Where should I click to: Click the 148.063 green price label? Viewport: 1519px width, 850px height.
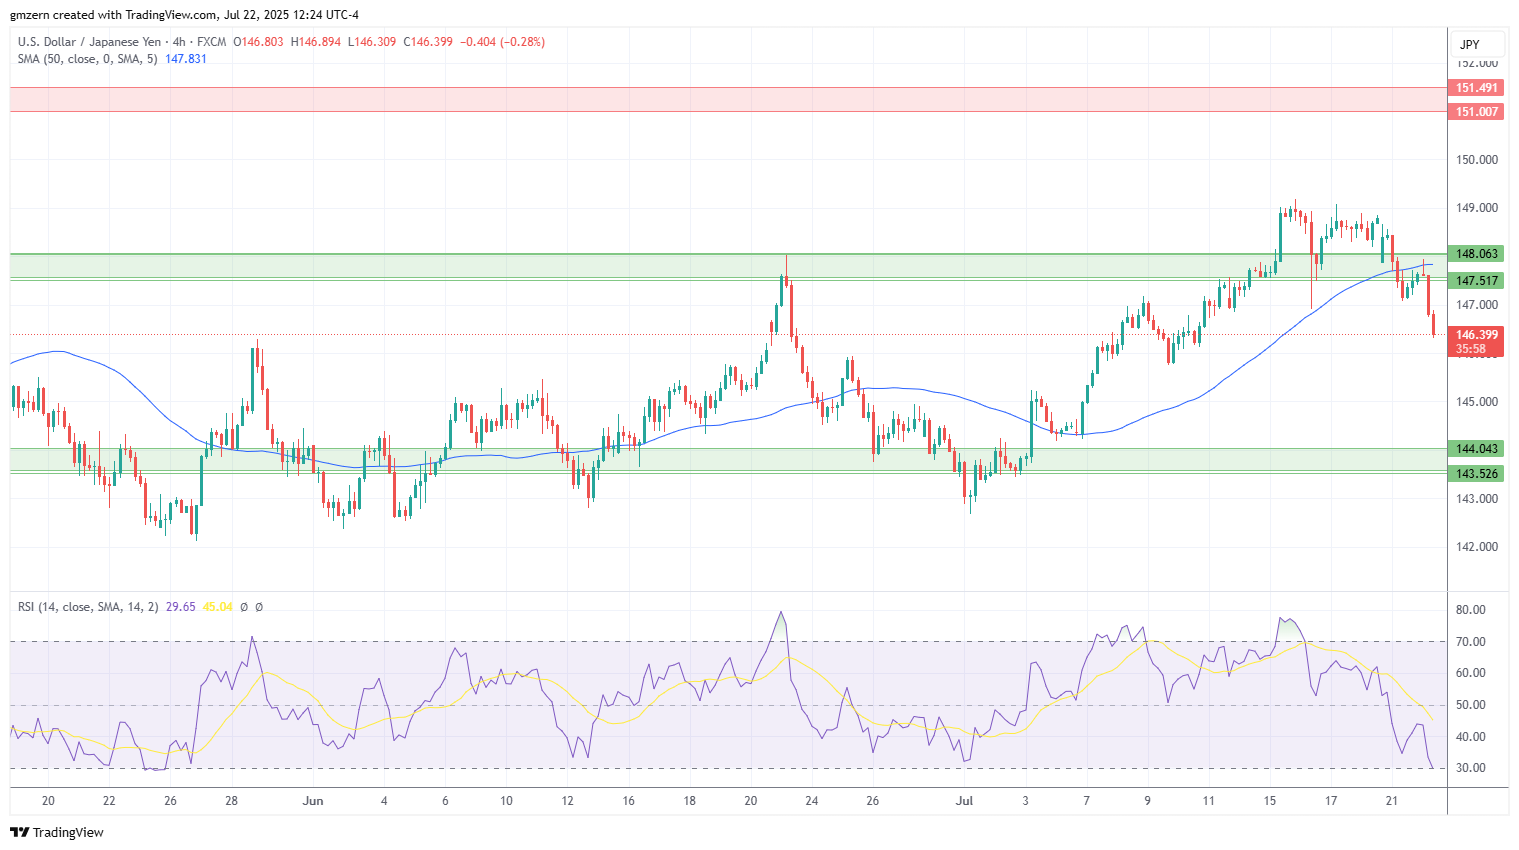tap(1476, 254)
